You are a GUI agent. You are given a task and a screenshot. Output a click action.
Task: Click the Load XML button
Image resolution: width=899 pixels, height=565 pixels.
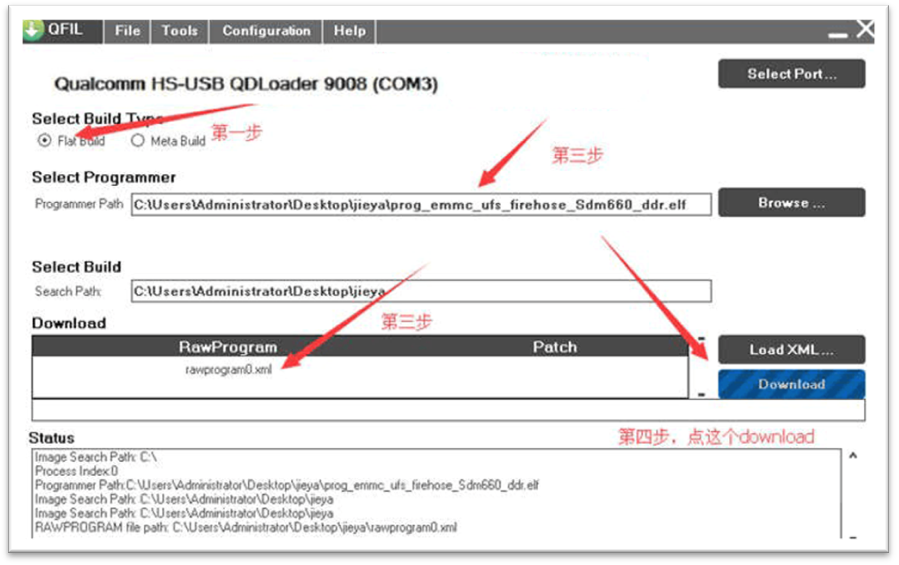pyautogui.click(x=791, y=349)
